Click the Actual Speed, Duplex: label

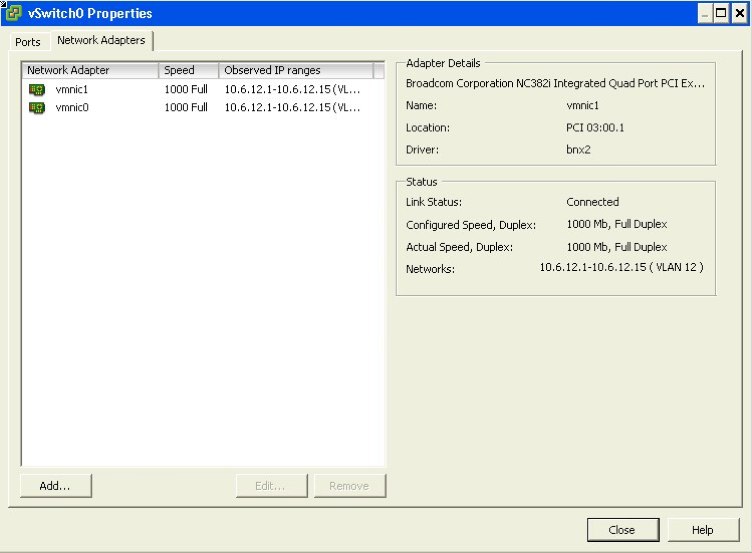point(459,247)
